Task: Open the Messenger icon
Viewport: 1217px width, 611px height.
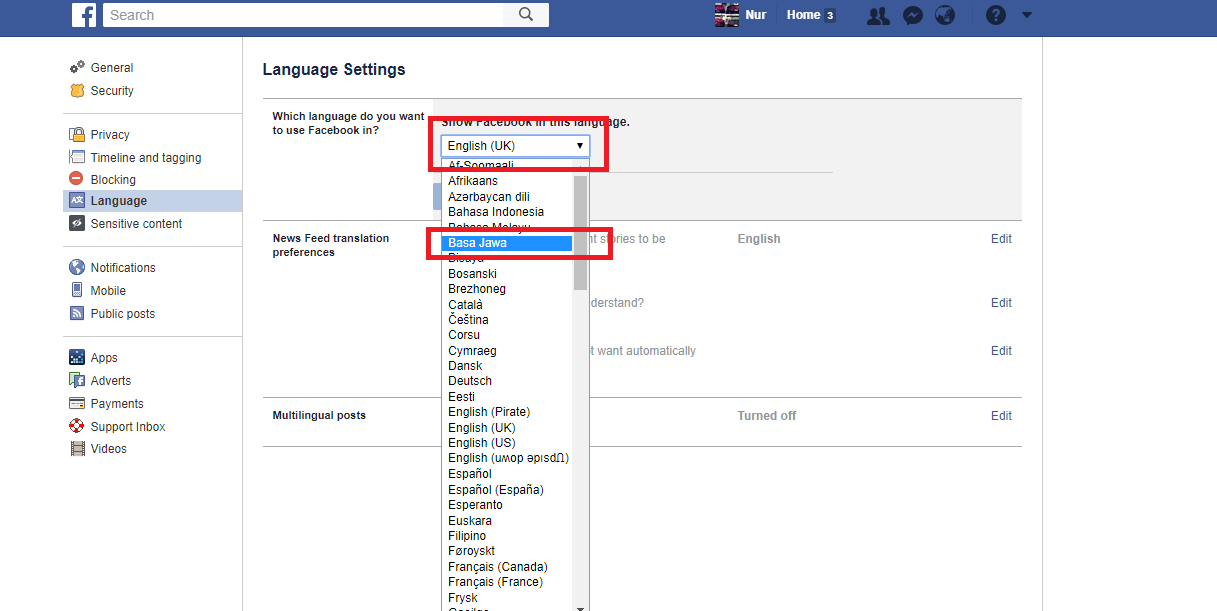Action: (x=912, y=15)
